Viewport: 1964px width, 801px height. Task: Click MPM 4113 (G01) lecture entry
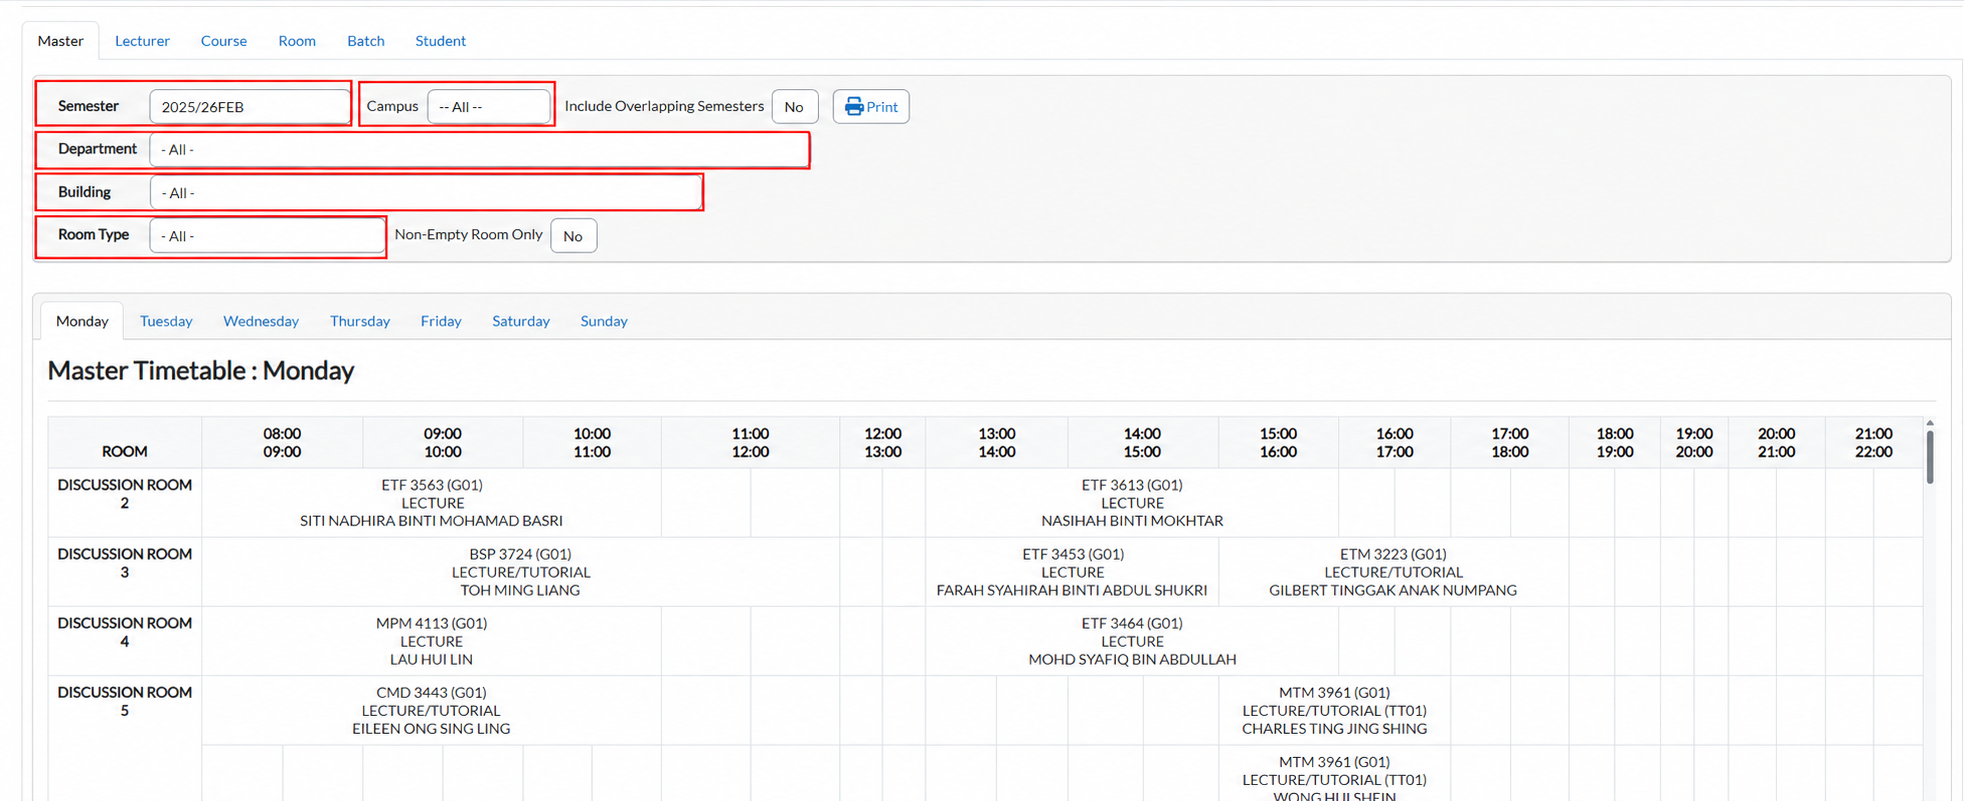[x=432, y=641]
